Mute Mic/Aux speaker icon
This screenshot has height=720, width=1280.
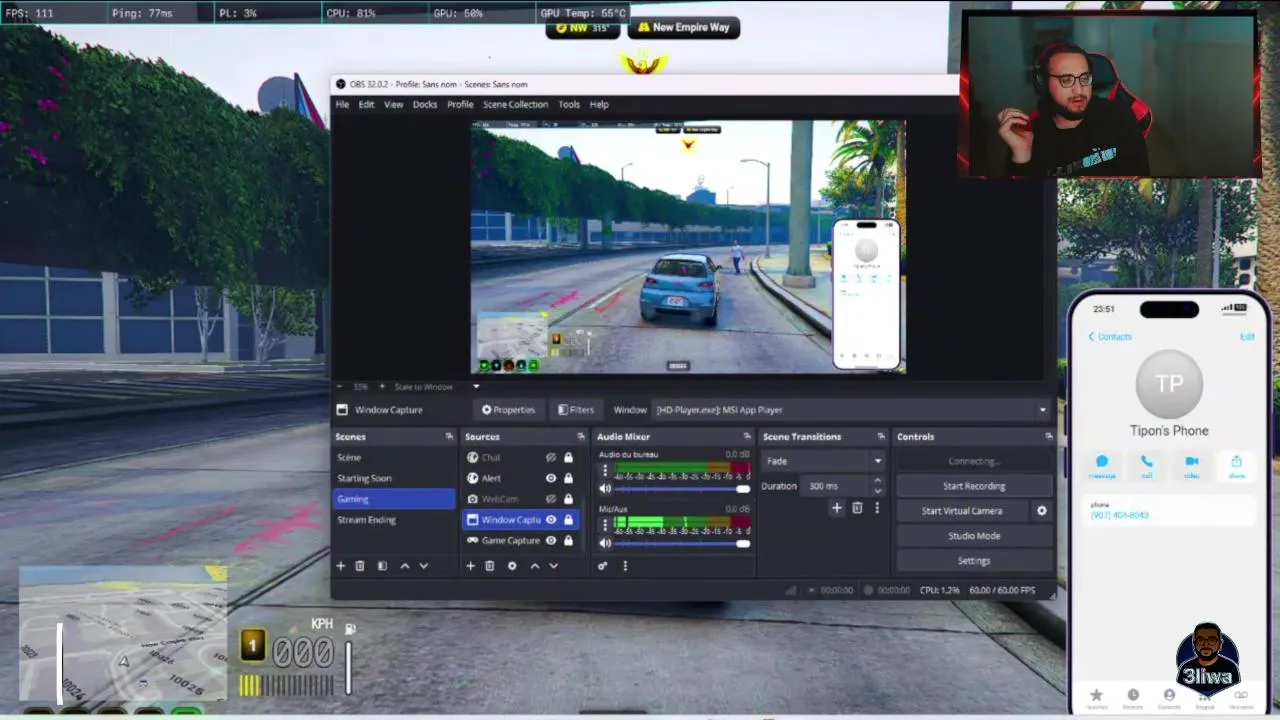coord(604,544)
